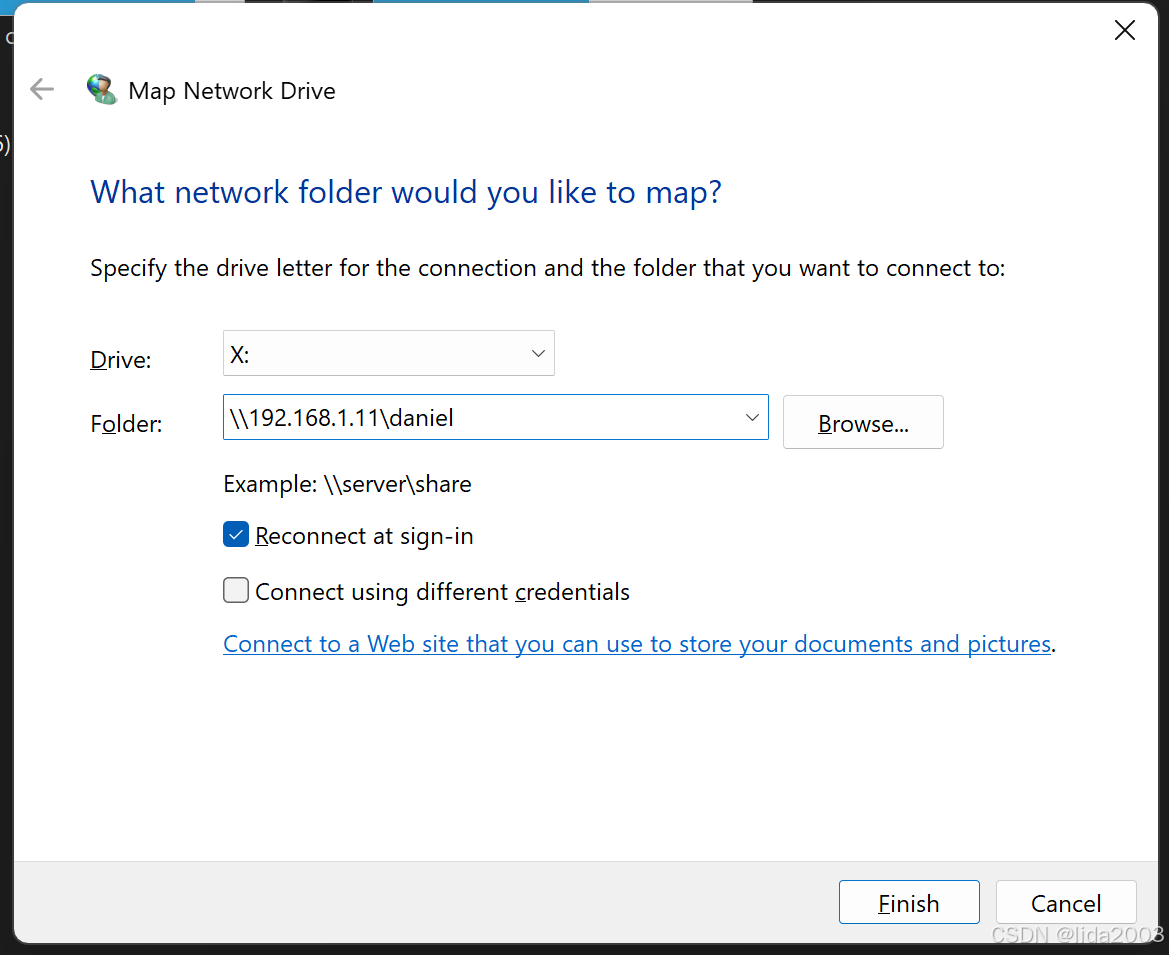
Task: Click the Map Network Drive title text
Action: click(232, 91)
